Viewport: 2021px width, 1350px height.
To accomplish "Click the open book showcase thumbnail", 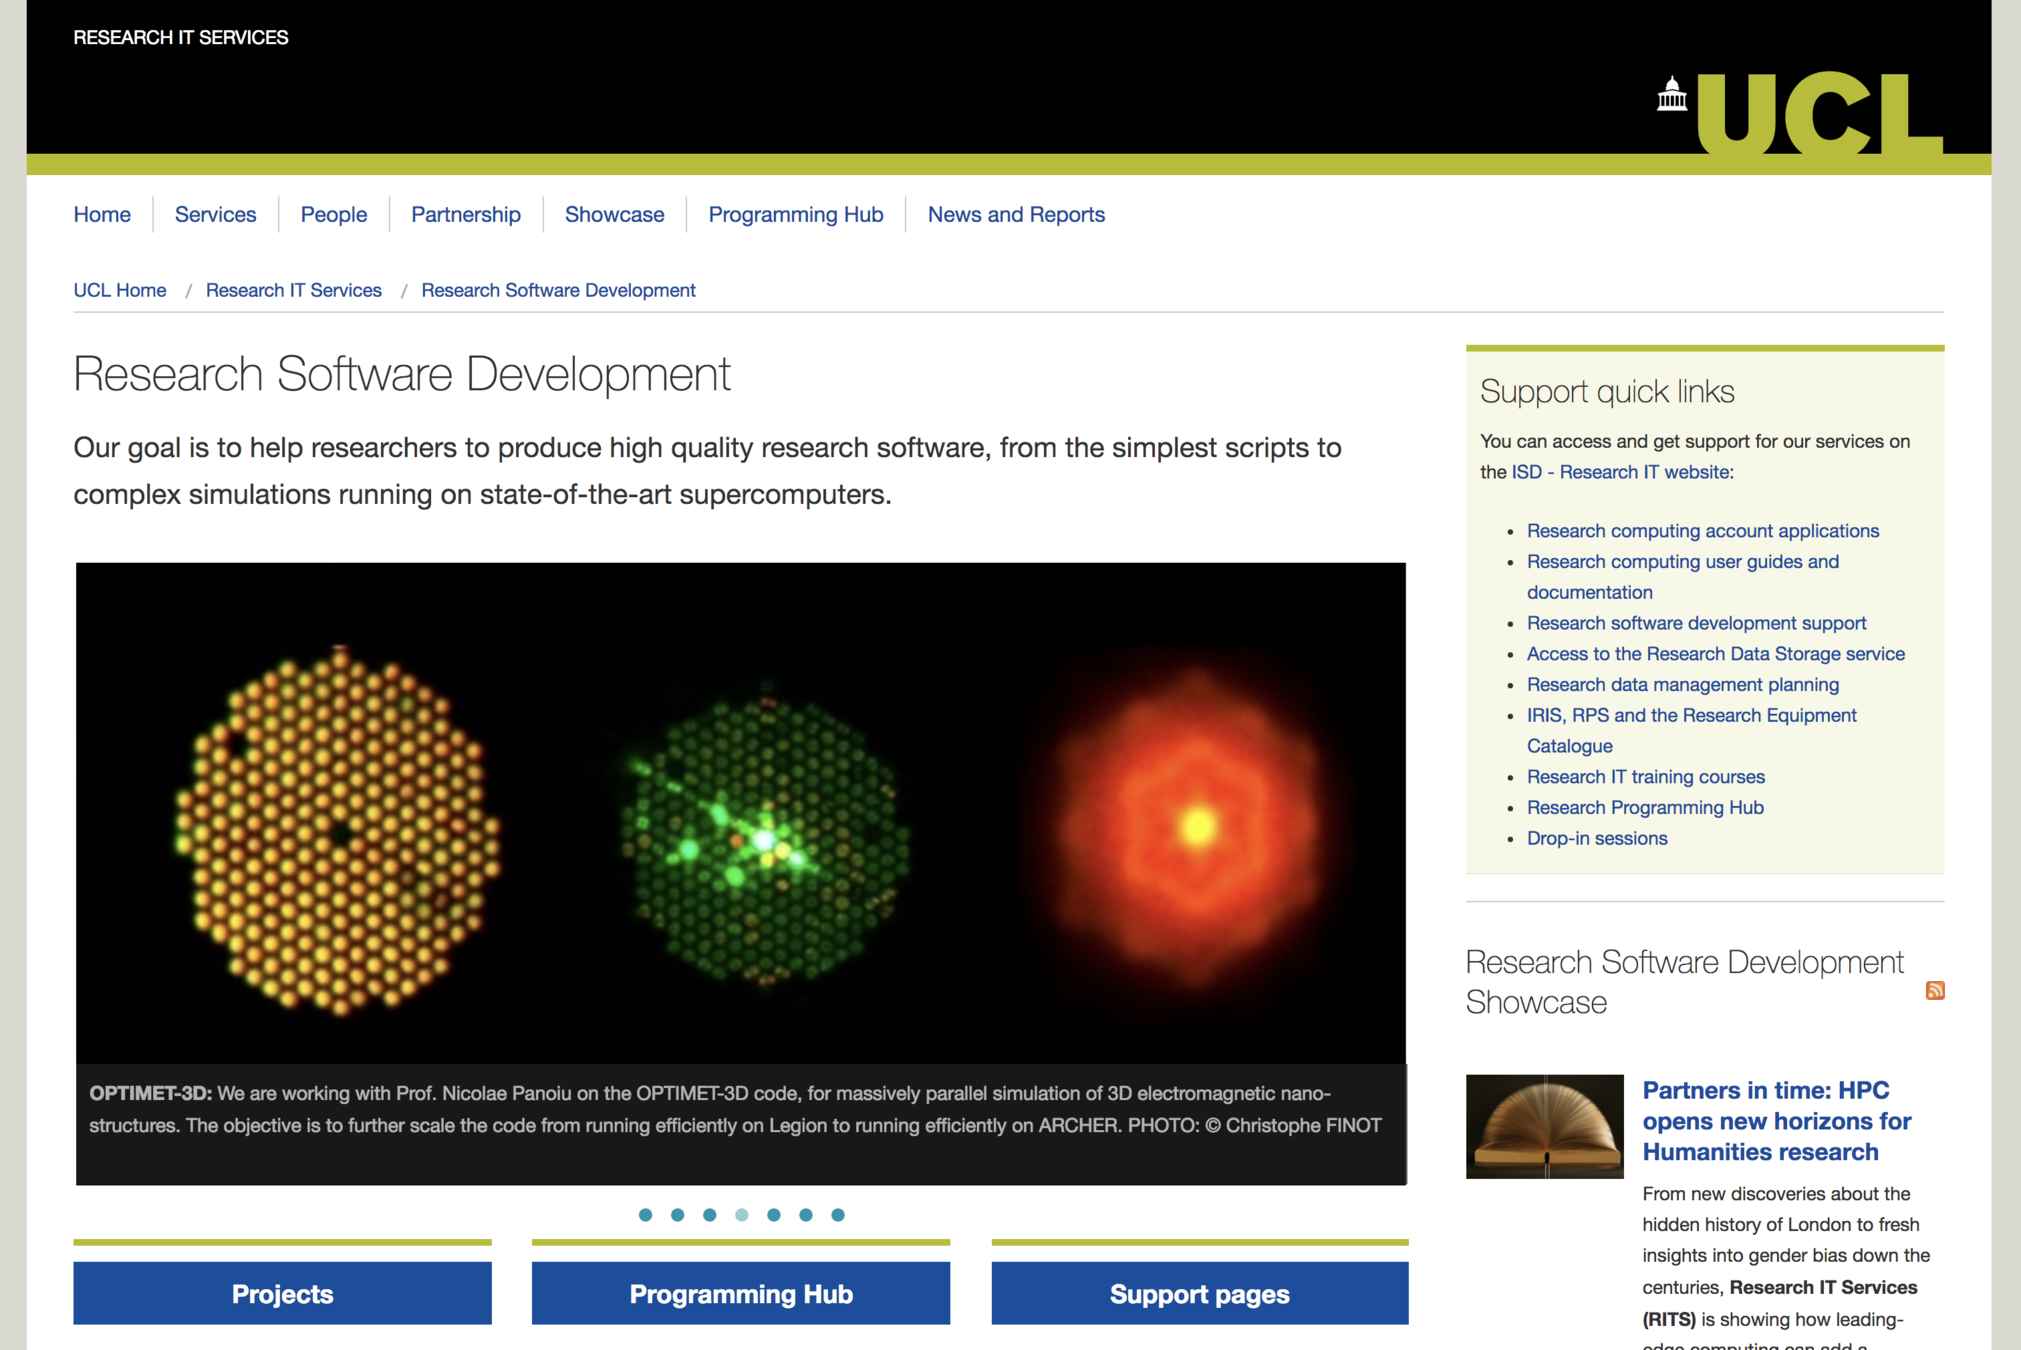I will pos(1544,1126).
